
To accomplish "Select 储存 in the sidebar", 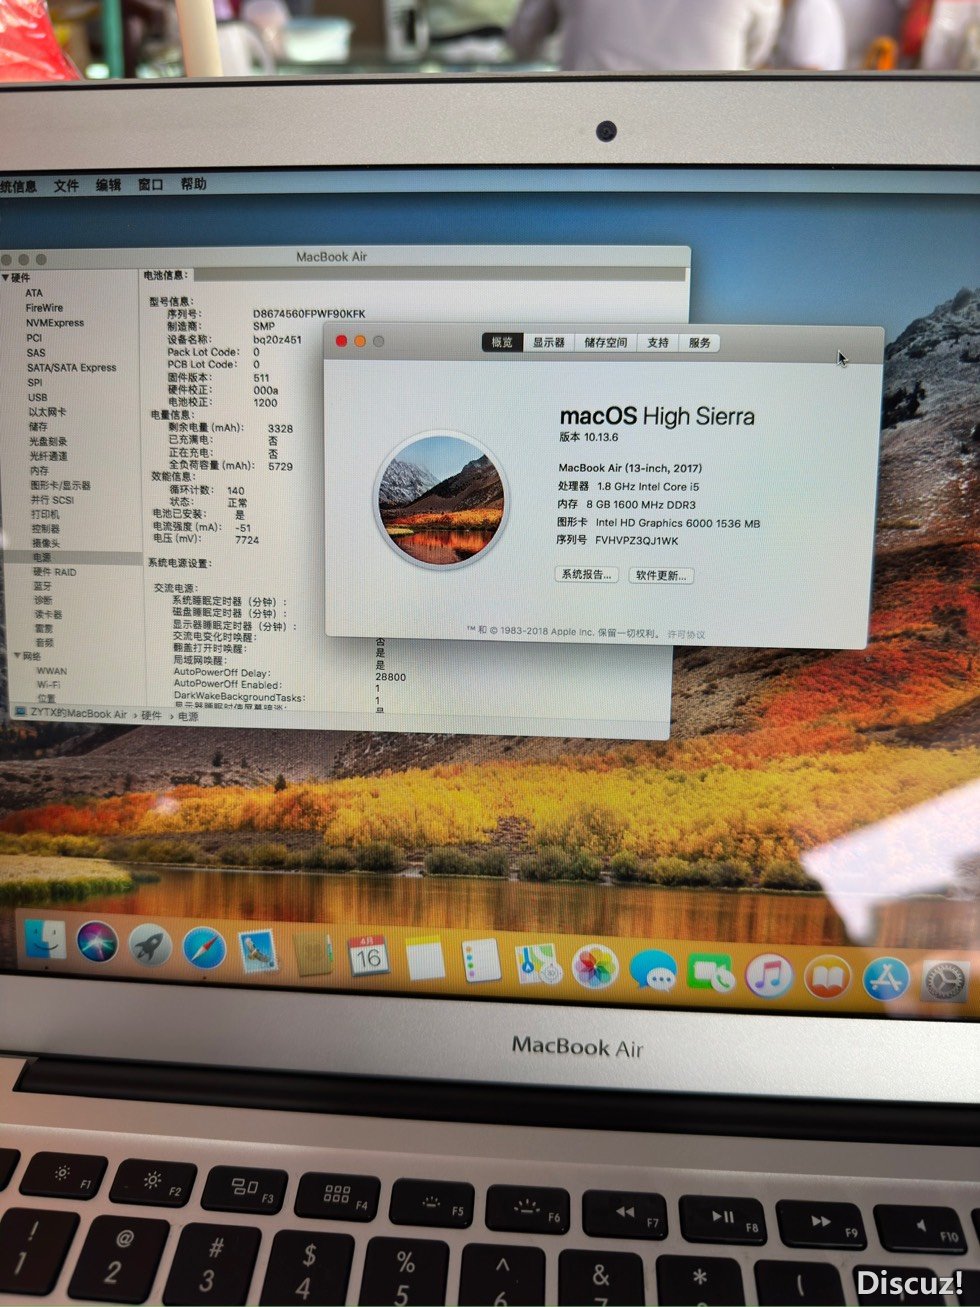I will click(x=38, y=426).
